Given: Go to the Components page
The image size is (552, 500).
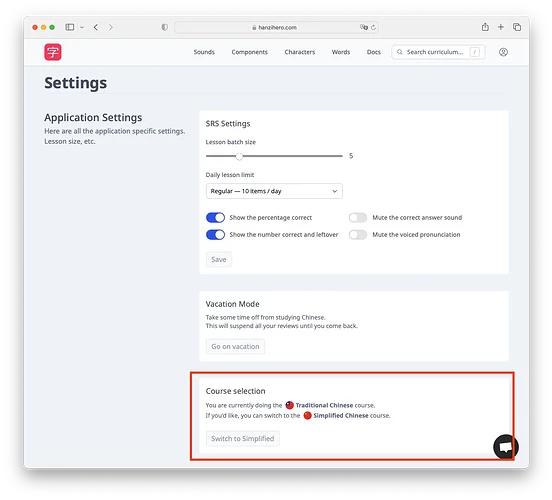Looking at the screenshot, I should point(250,52).
